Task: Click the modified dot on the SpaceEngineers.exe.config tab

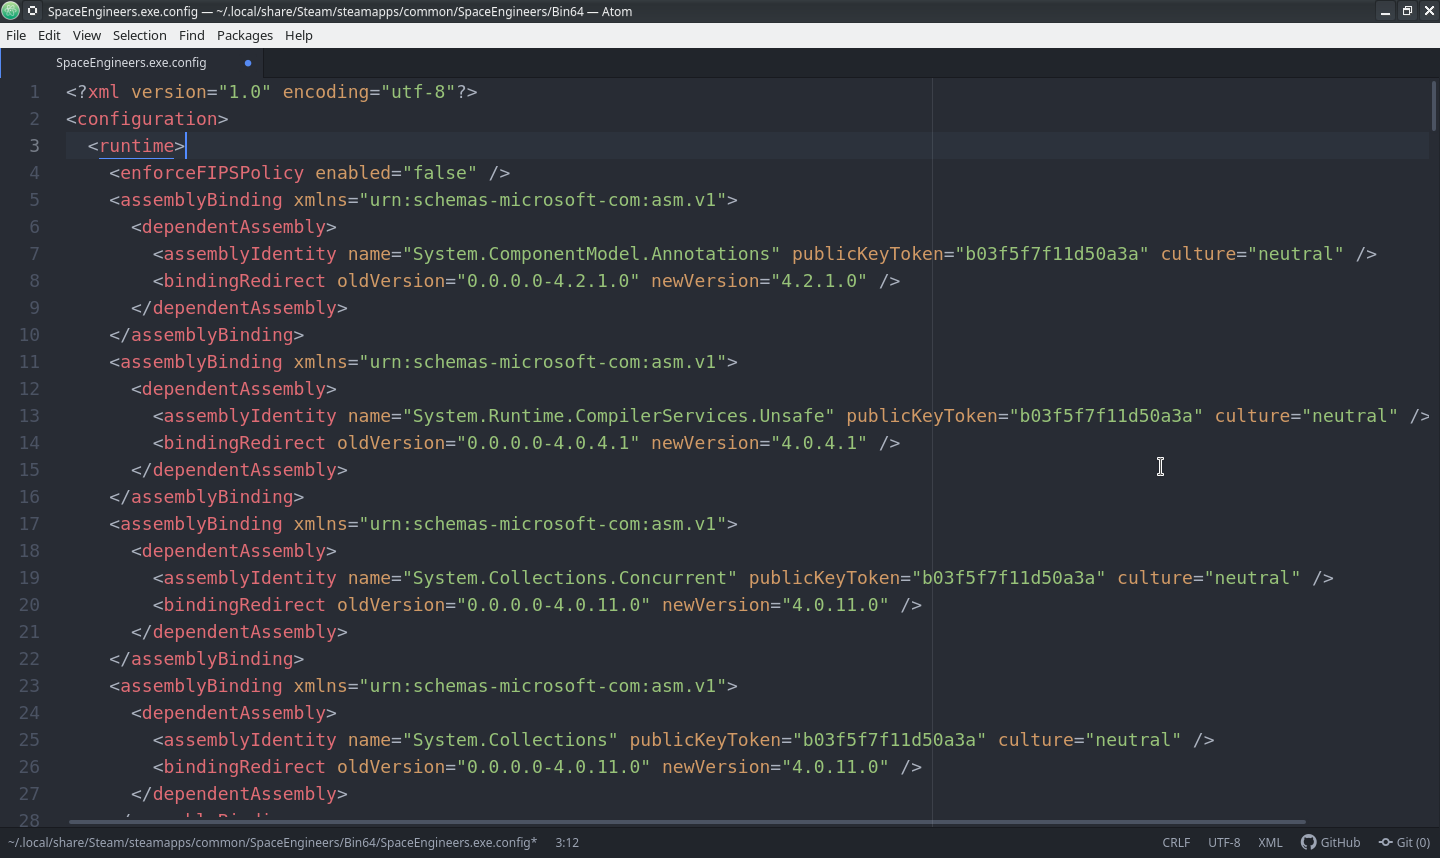Action: (x=248, y=63)
